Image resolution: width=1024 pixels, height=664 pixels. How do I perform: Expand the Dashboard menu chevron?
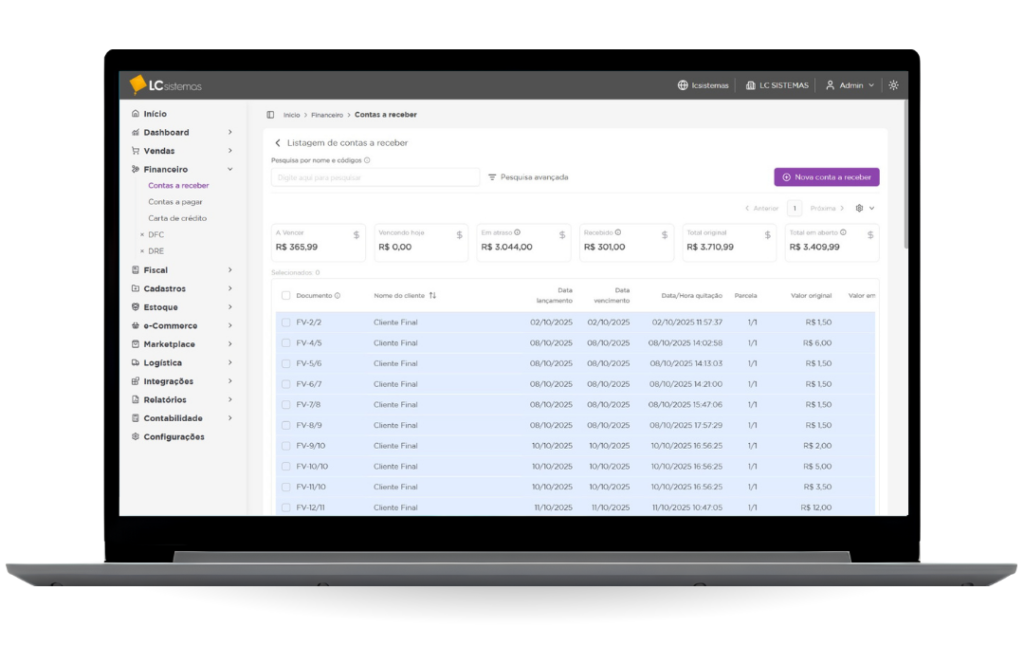(x=230, y=133)
